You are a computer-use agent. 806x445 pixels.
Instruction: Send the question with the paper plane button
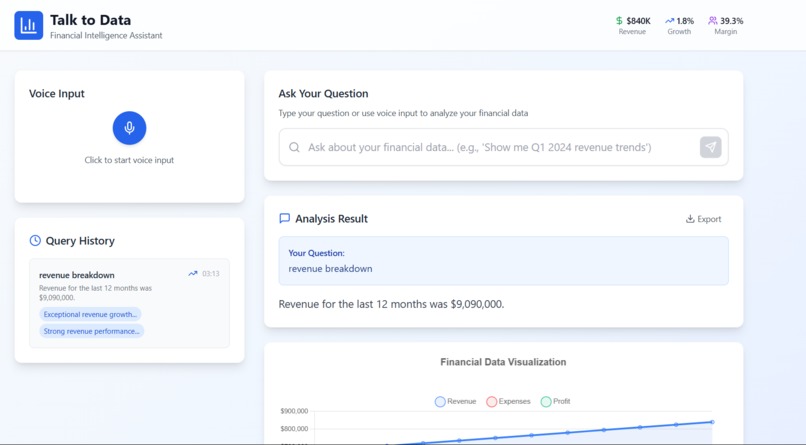coord(710,147)
